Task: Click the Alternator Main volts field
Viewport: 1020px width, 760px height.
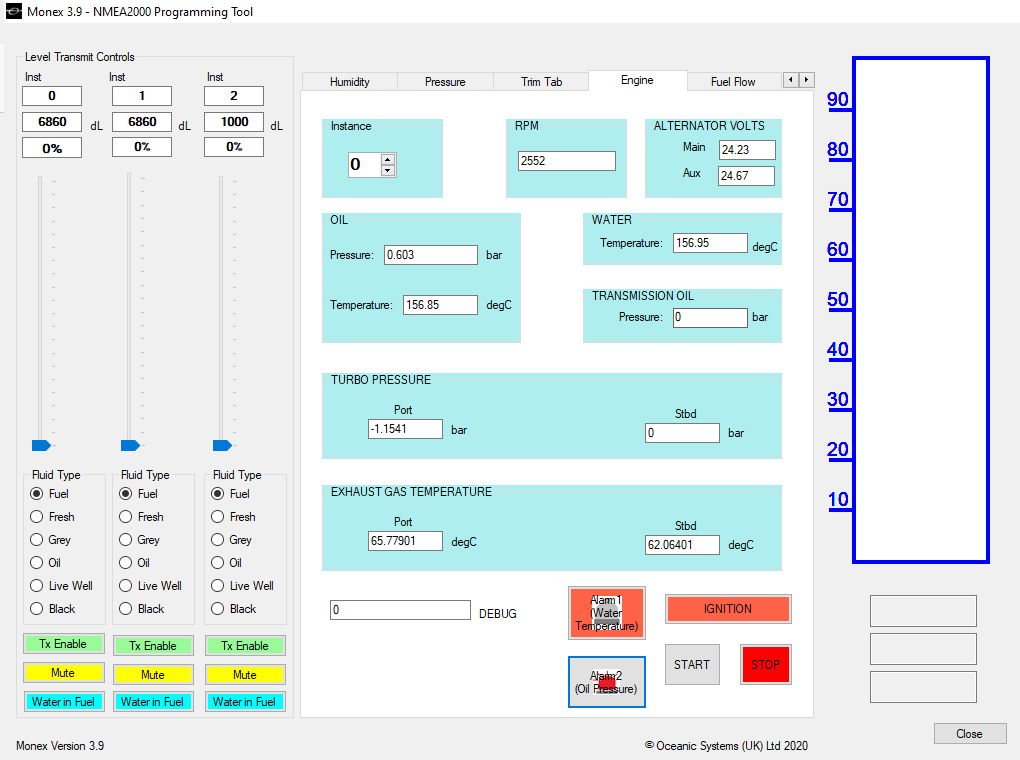Action: (747, 150)
